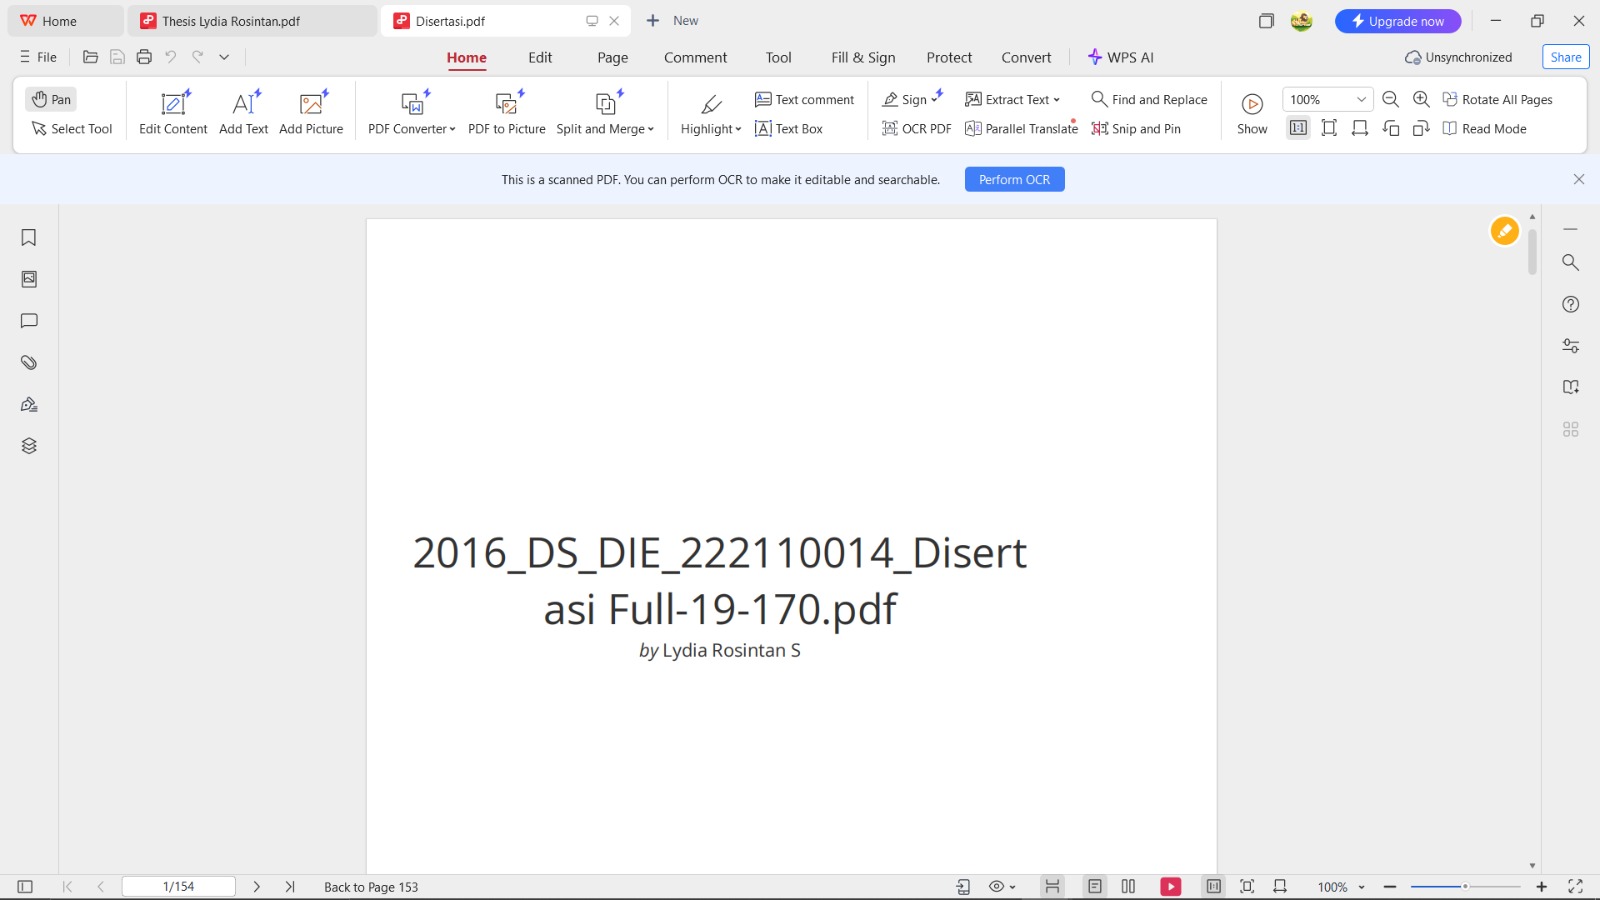Toggle the Pan tool
1600x900 pixels.
[x=51, y=99]
